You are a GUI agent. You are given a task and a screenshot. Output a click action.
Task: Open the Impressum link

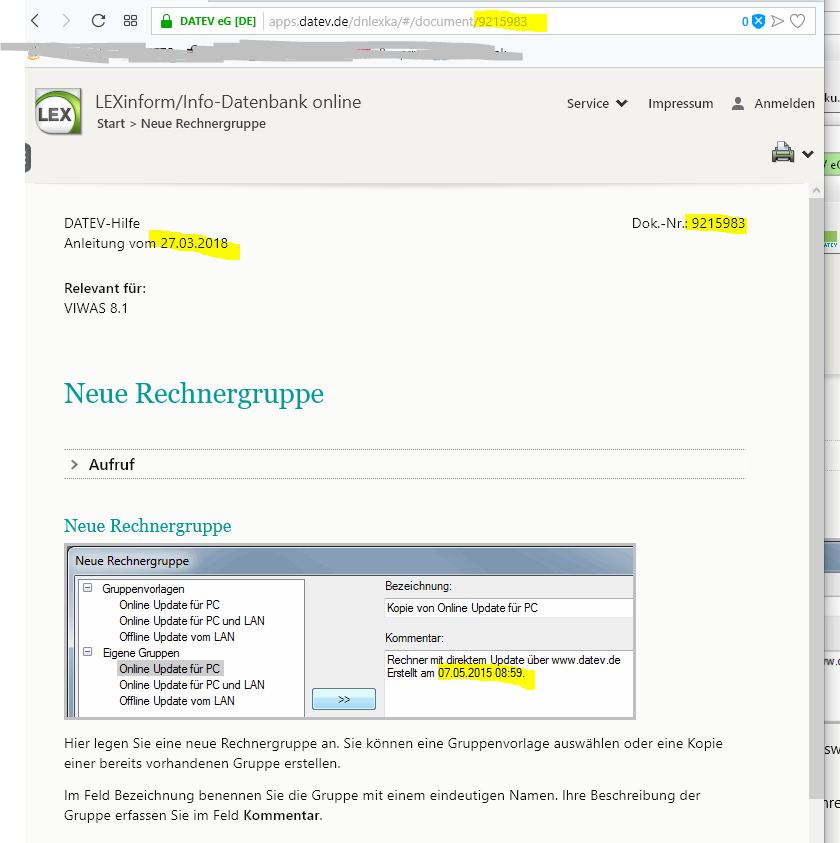click(x=680, y=103)
